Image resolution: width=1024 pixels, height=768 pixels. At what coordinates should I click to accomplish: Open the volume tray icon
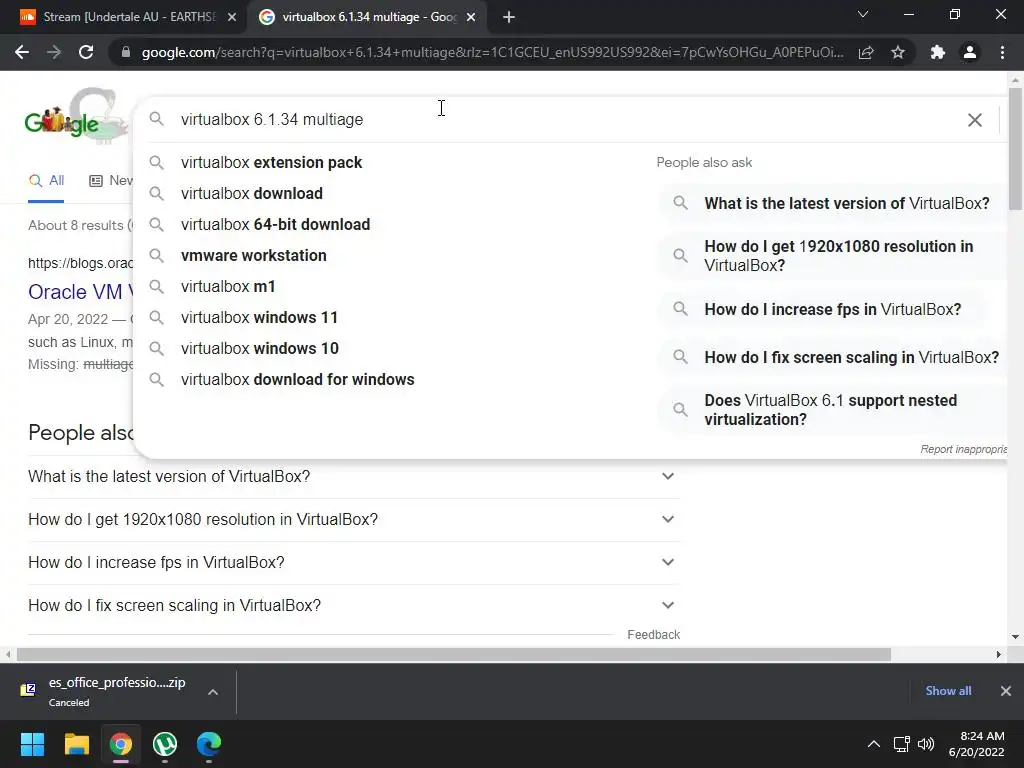926,744
